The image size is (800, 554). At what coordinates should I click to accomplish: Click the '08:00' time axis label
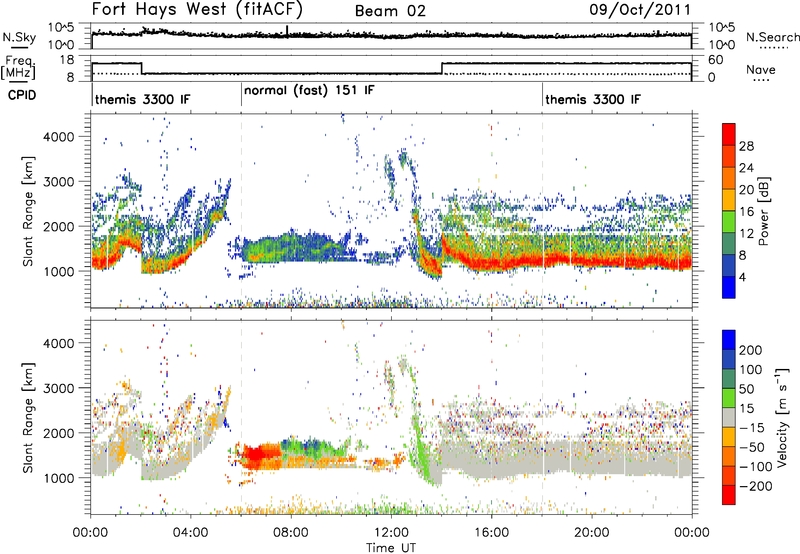[x=291, y=533]
